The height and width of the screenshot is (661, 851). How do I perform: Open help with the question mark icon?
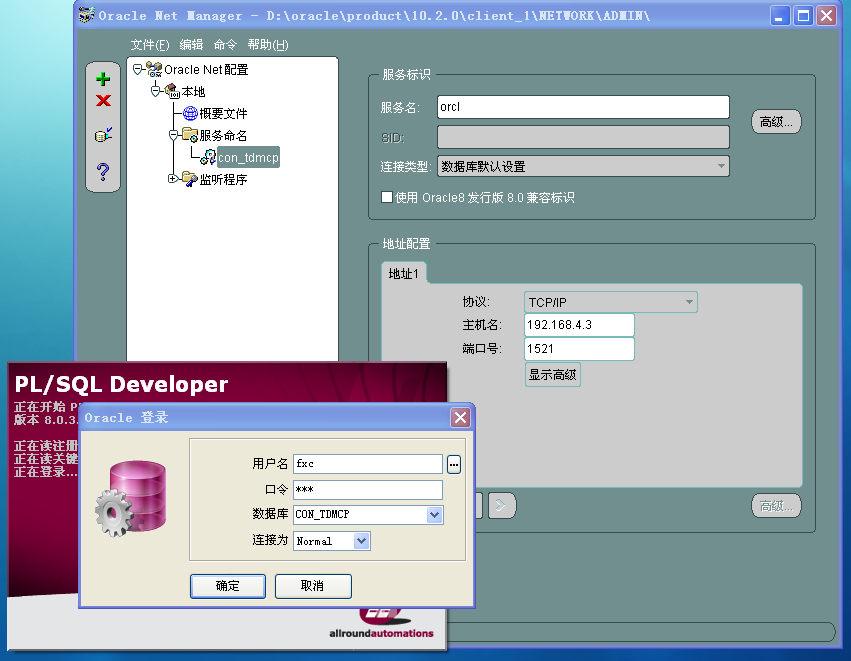tap(103, 171)
